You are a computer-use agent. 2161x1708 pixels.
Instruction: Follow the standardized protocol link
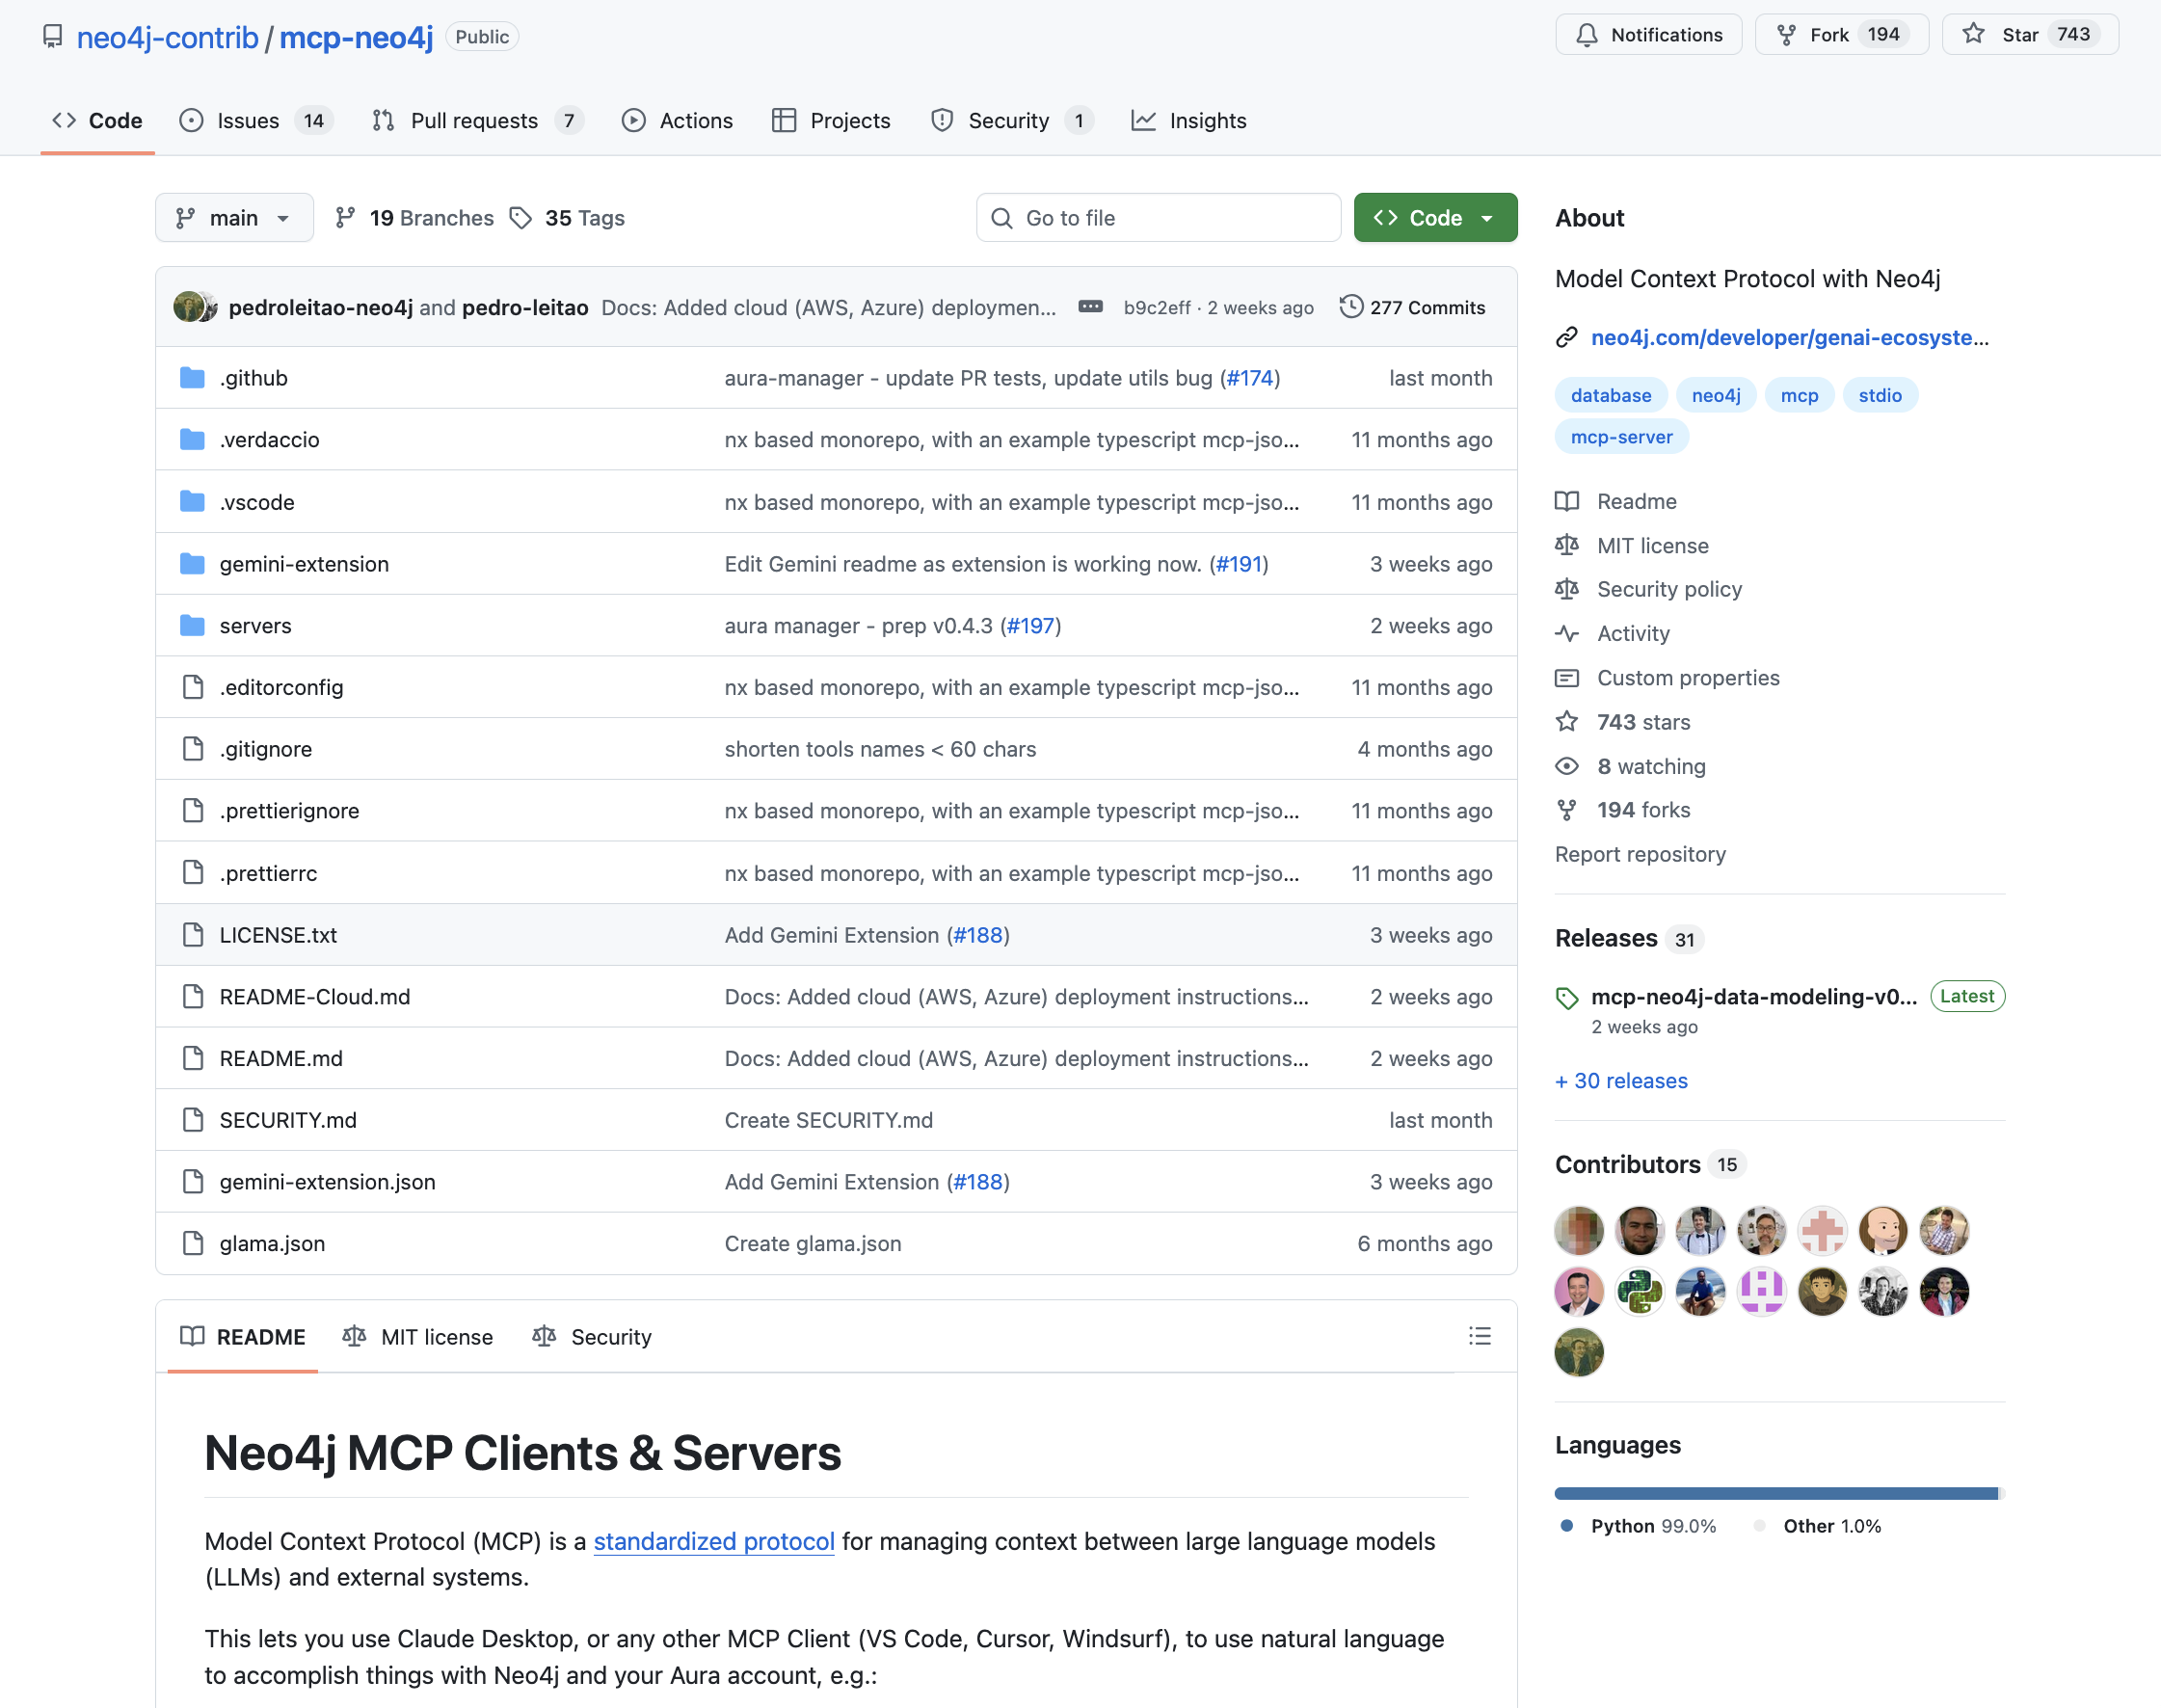[x=713, y=1541]
